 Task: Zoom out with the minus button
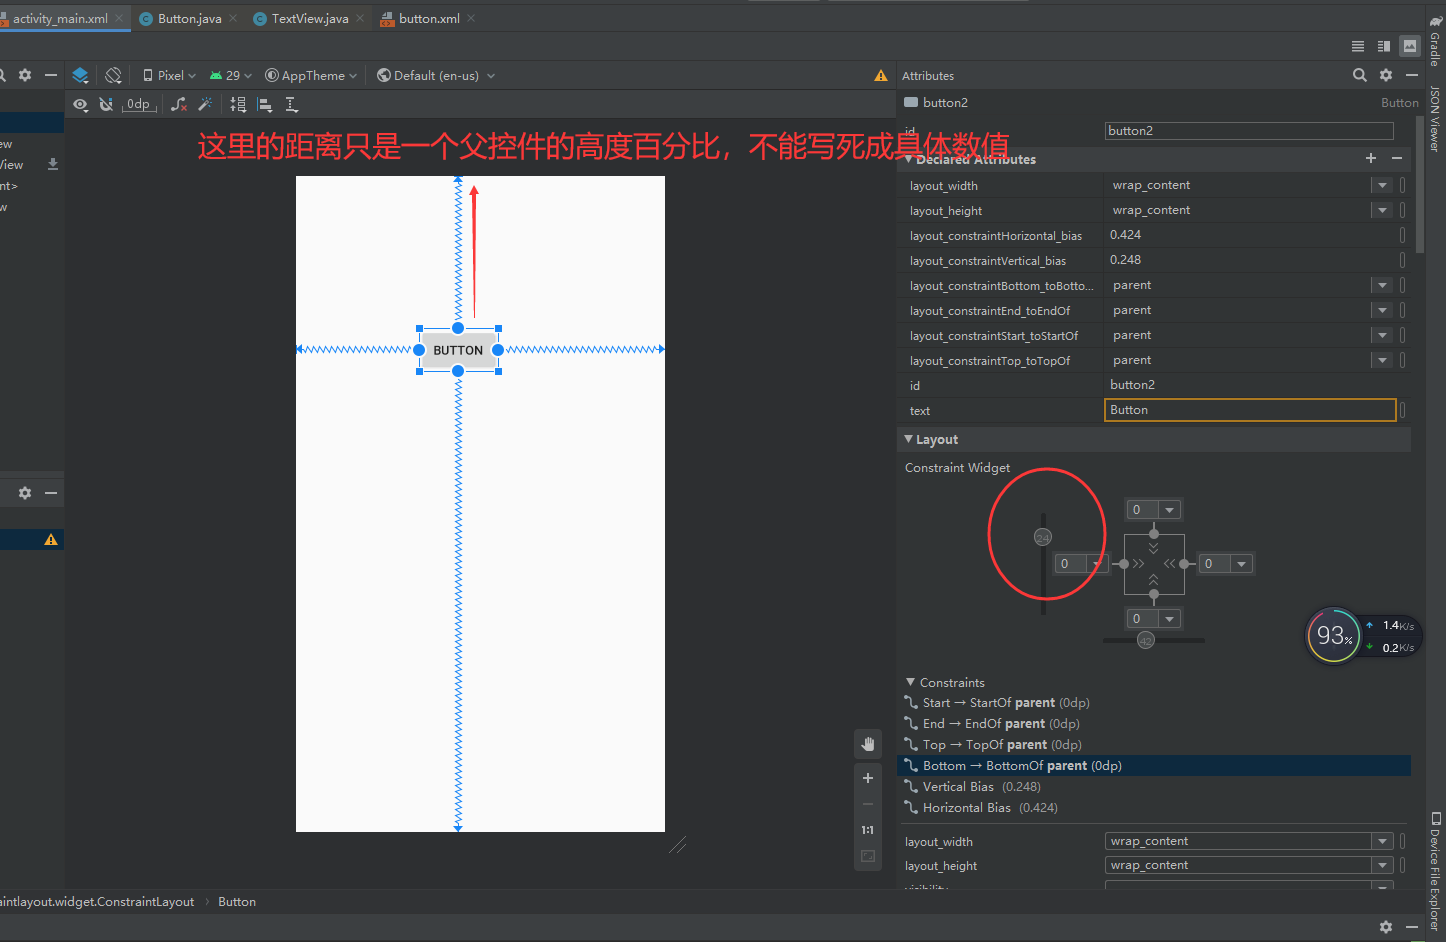(x=868, y=804)
